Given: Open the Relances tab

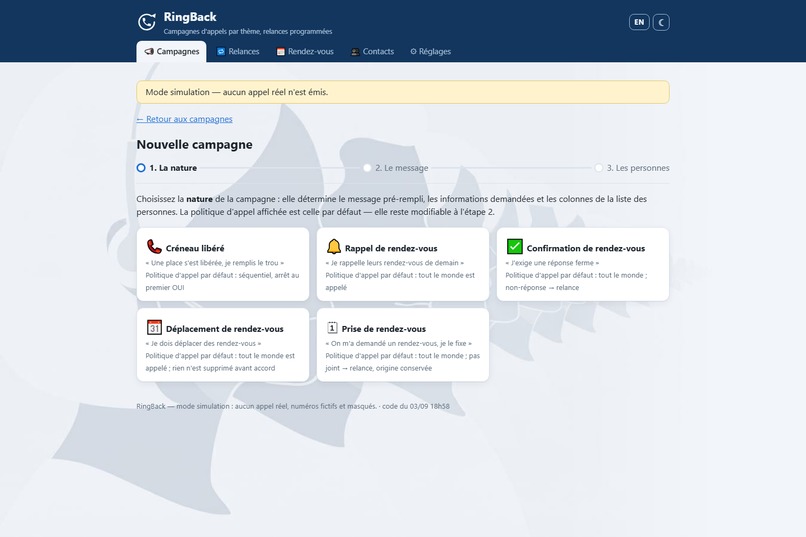Looking at the screenshot, I should 238,51.
